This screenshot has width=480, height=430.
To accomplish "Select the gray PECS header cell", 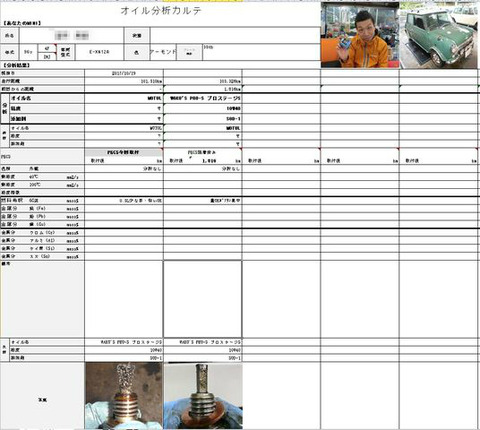I will 124,152.
